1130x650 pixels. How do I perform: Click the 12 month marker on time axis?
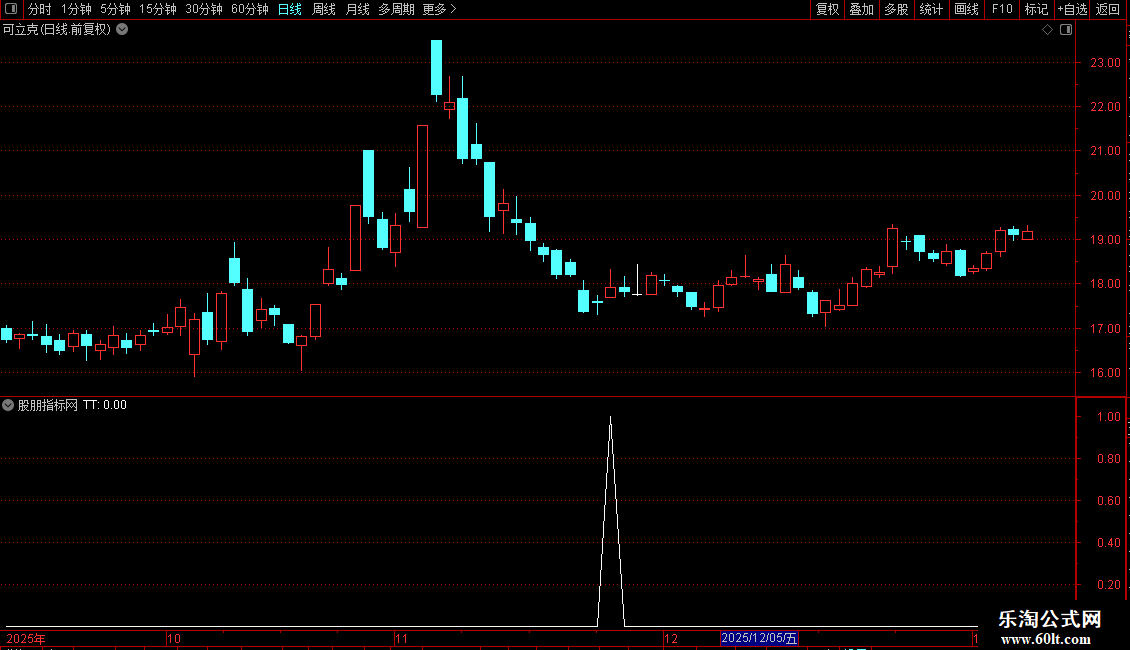(671, 638)
